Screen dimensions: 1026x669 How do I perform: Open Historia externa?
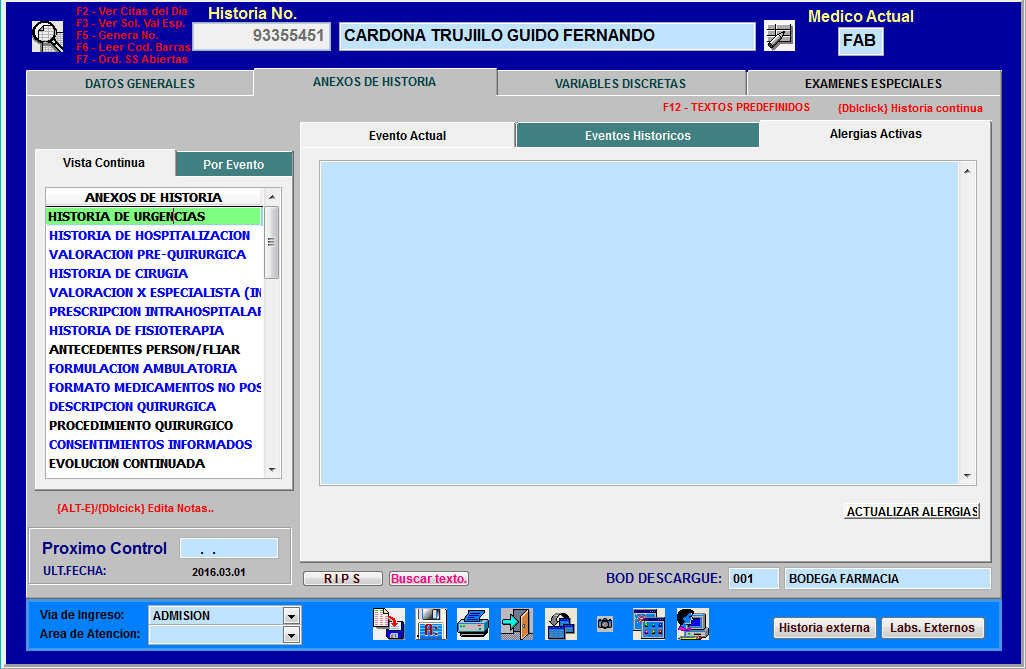pyautogui.click(x=824, y=628)
